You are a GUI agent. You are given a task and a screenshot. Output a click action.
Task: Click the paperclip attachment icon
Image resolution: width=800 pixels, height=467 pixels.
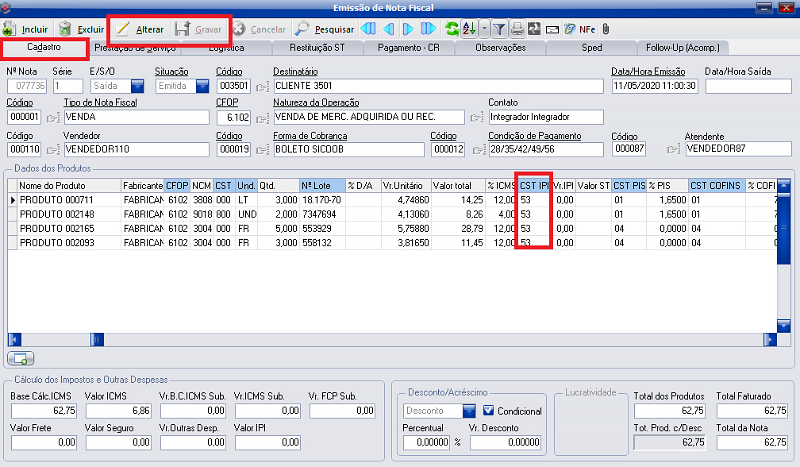pyautogui.click(x=605, y=29)
